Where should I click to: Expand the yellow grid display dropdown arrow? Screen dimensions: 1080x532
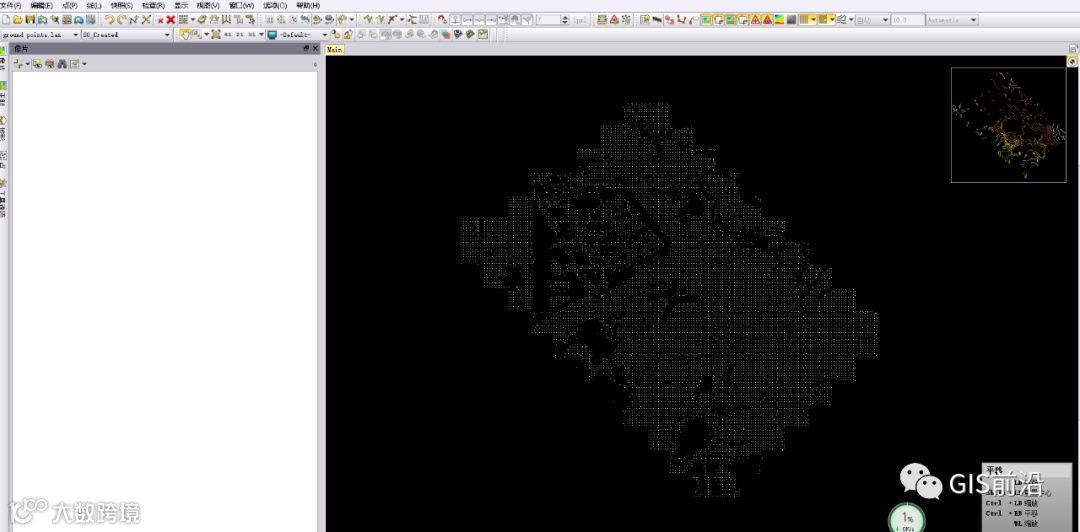pyautogui.click(x=813, y=20)
